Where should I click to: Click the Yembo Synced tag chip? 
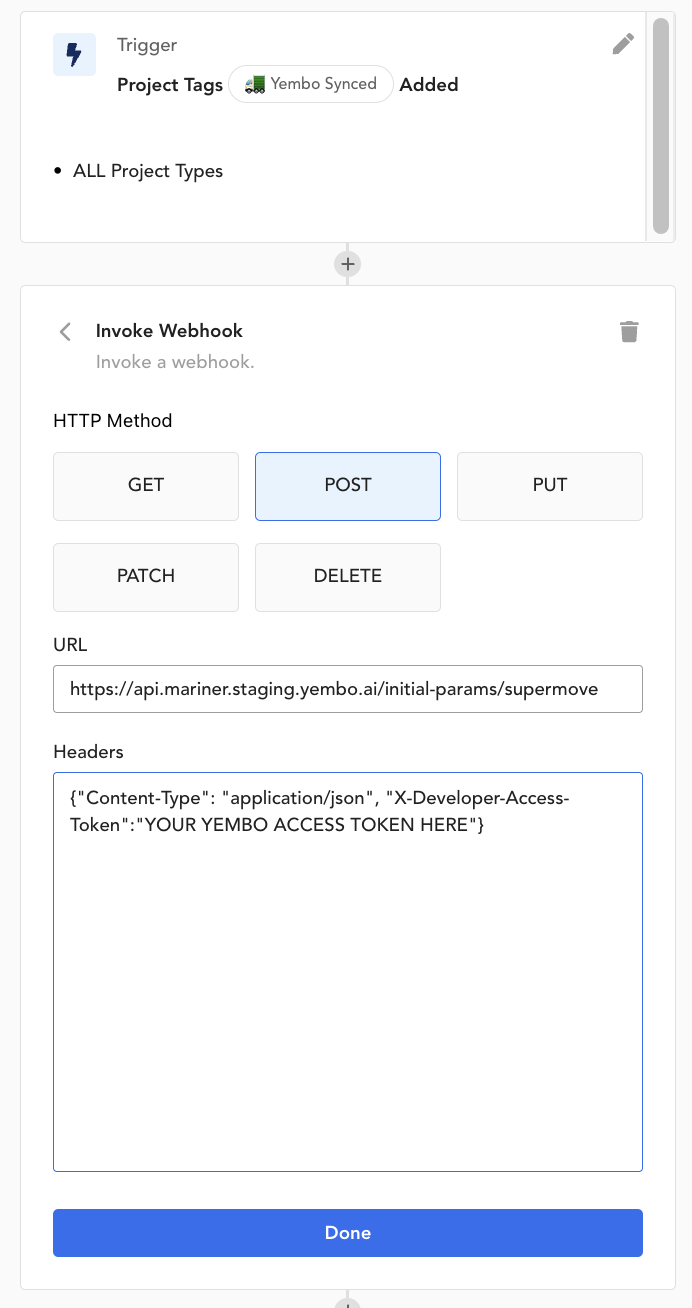pyautogui.click(x=311, y=84)
